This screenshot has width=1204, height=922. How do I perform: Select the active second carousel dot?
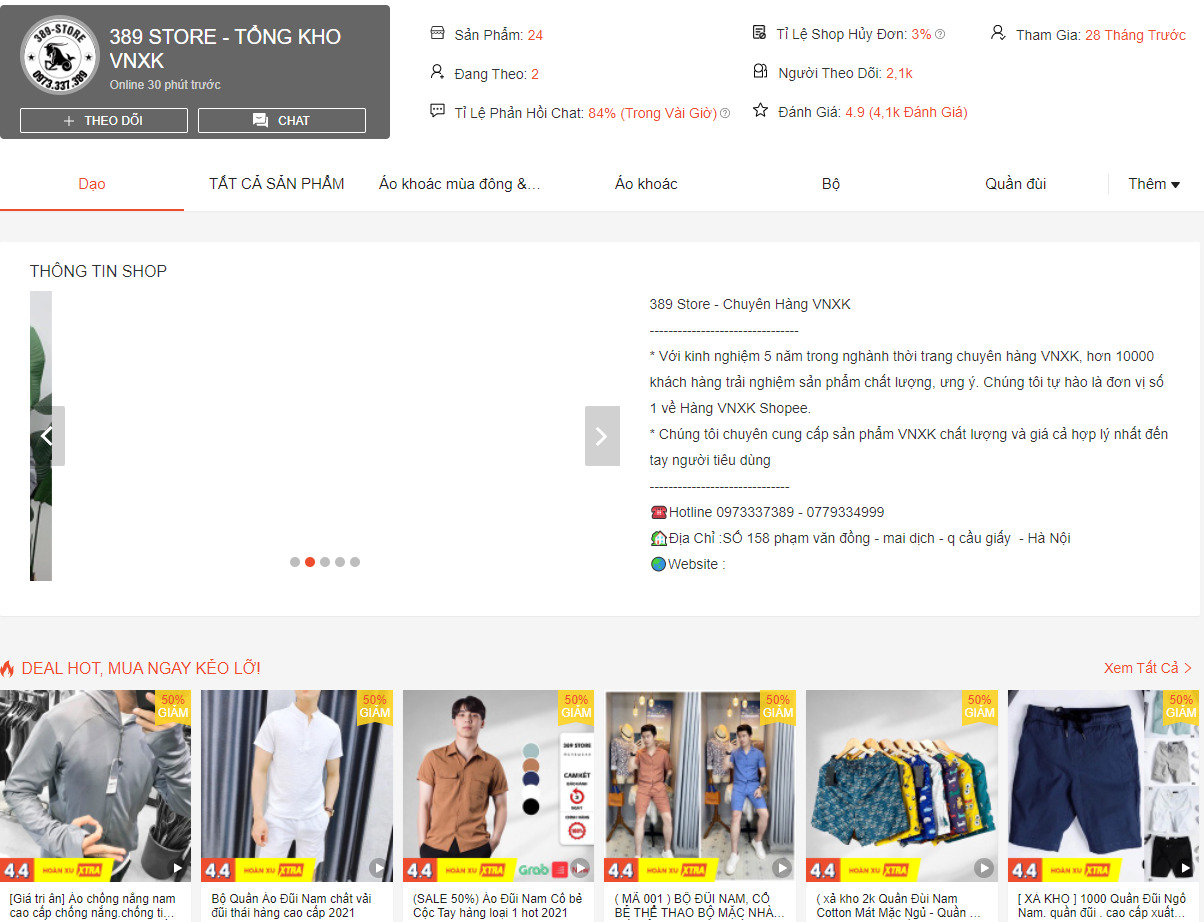click(x=310, y=562)
